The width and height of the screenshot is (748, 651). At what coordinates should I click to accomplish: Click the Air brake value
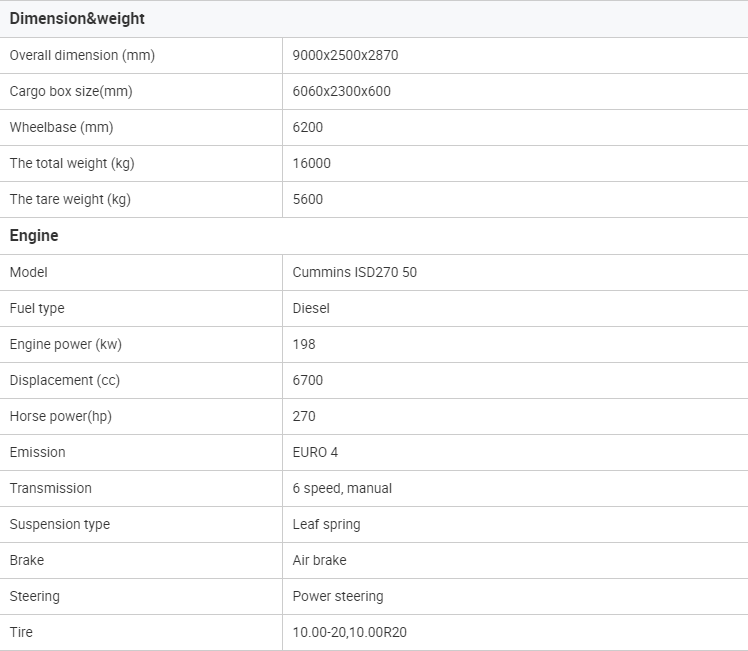pos(319,560)
